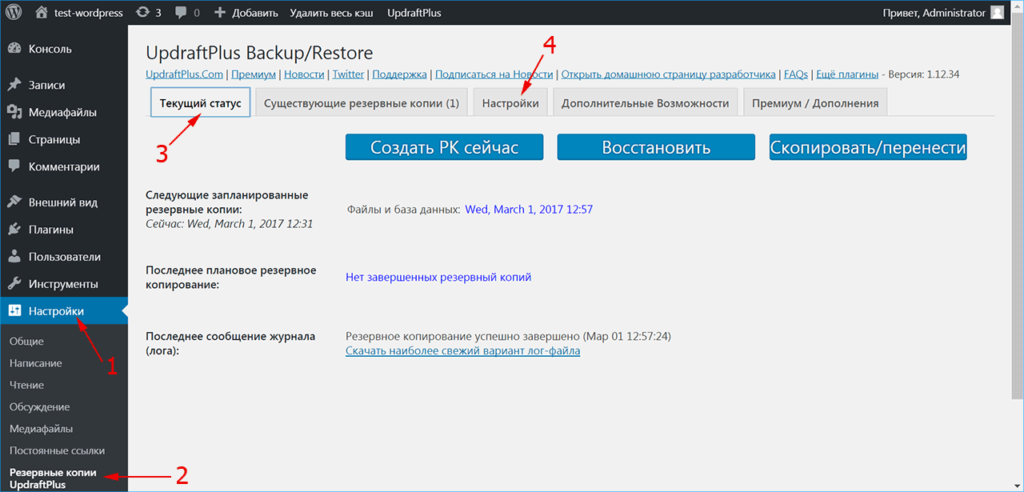Open the test-wordpress home site icon
This screenshot has width=1024, height=492.
[x=42, y=12]
